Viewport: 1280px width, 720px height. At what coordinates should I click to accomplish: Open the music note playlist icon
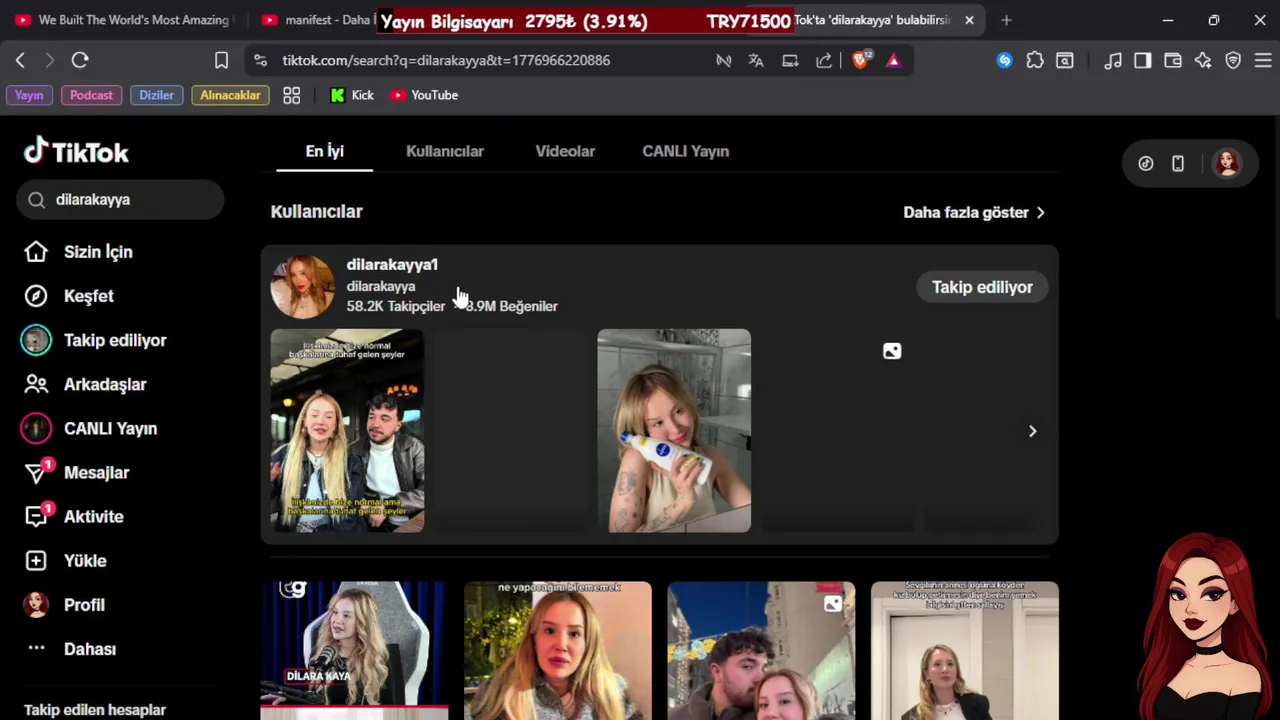click(x=1113, y=60)
